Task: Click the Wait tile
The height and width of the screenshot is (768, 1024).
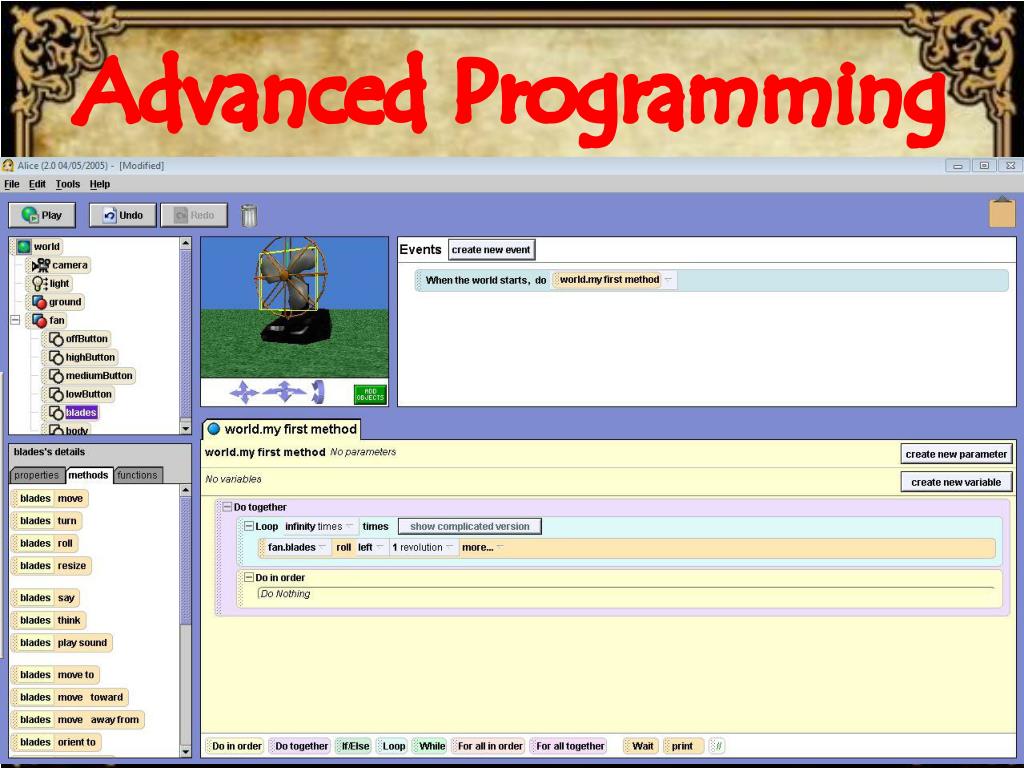Action: pyautogui.click(x=641, y=746)
